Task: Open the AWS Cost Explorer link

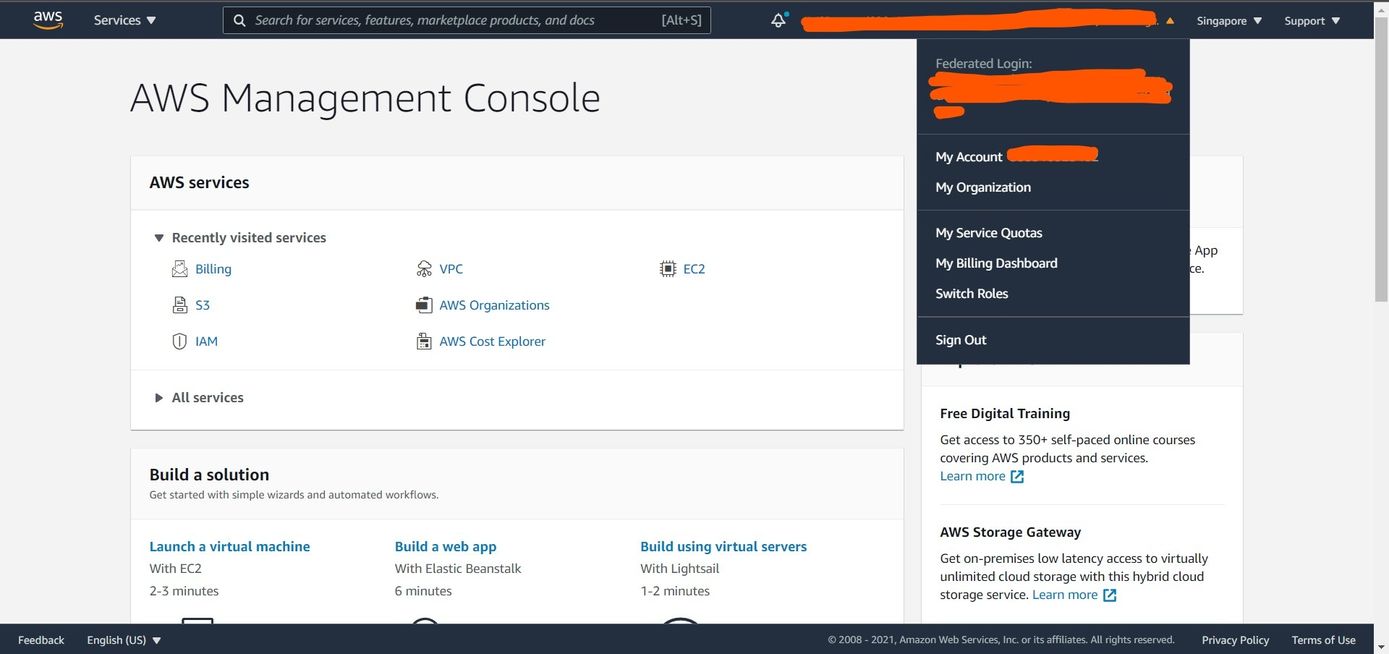Action: tap(492, 341)
